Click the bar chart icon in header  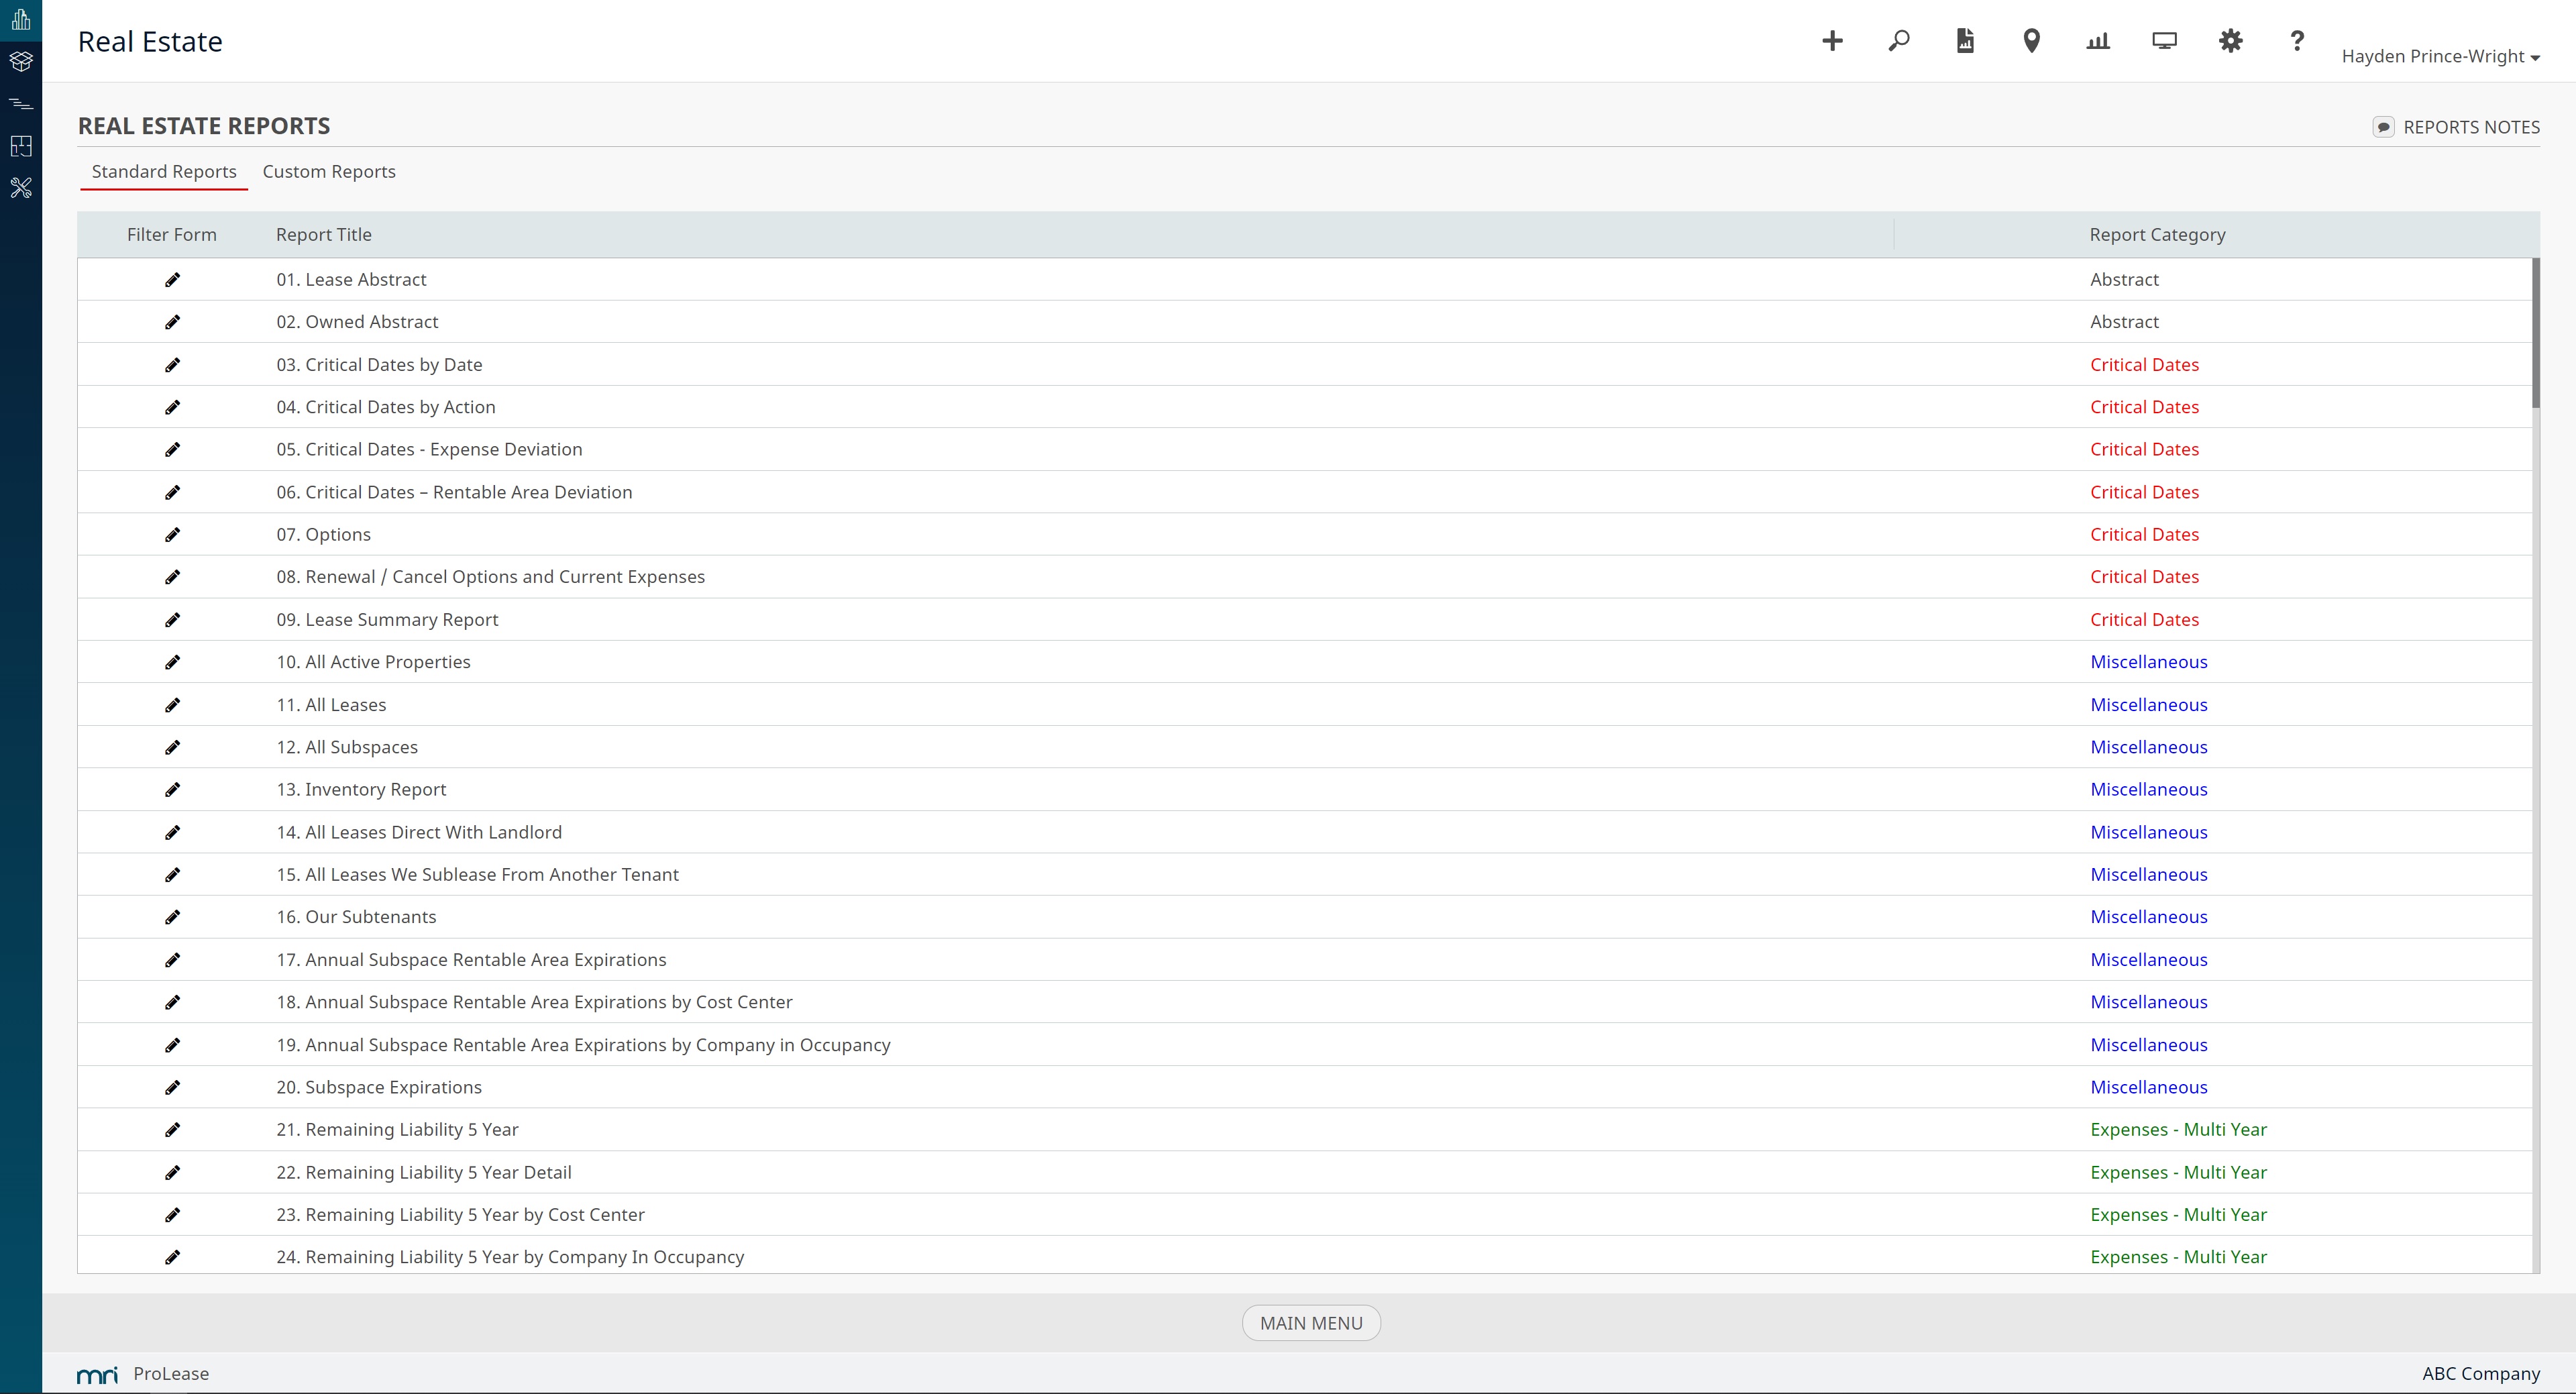pyautogui.click(x=2098, y=41)
